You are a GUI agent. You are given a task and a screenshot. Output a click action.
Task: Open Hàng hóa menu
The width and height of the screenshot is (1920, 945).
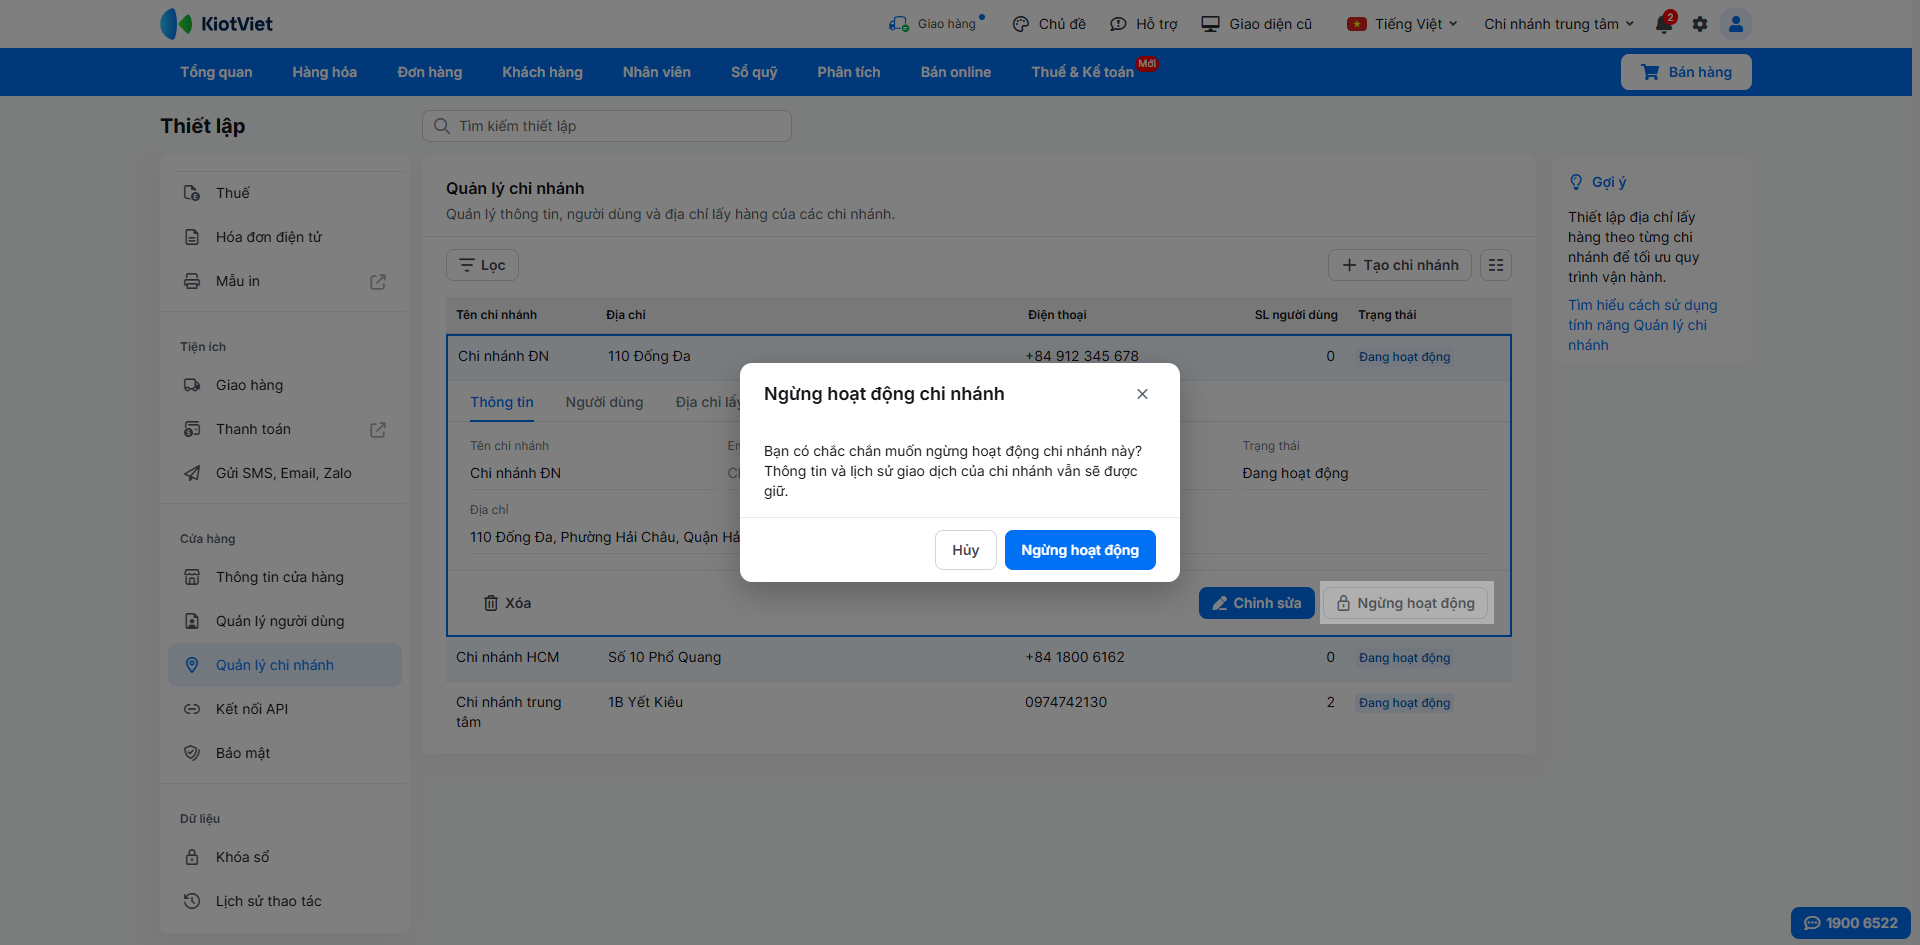tap(324, 72)
